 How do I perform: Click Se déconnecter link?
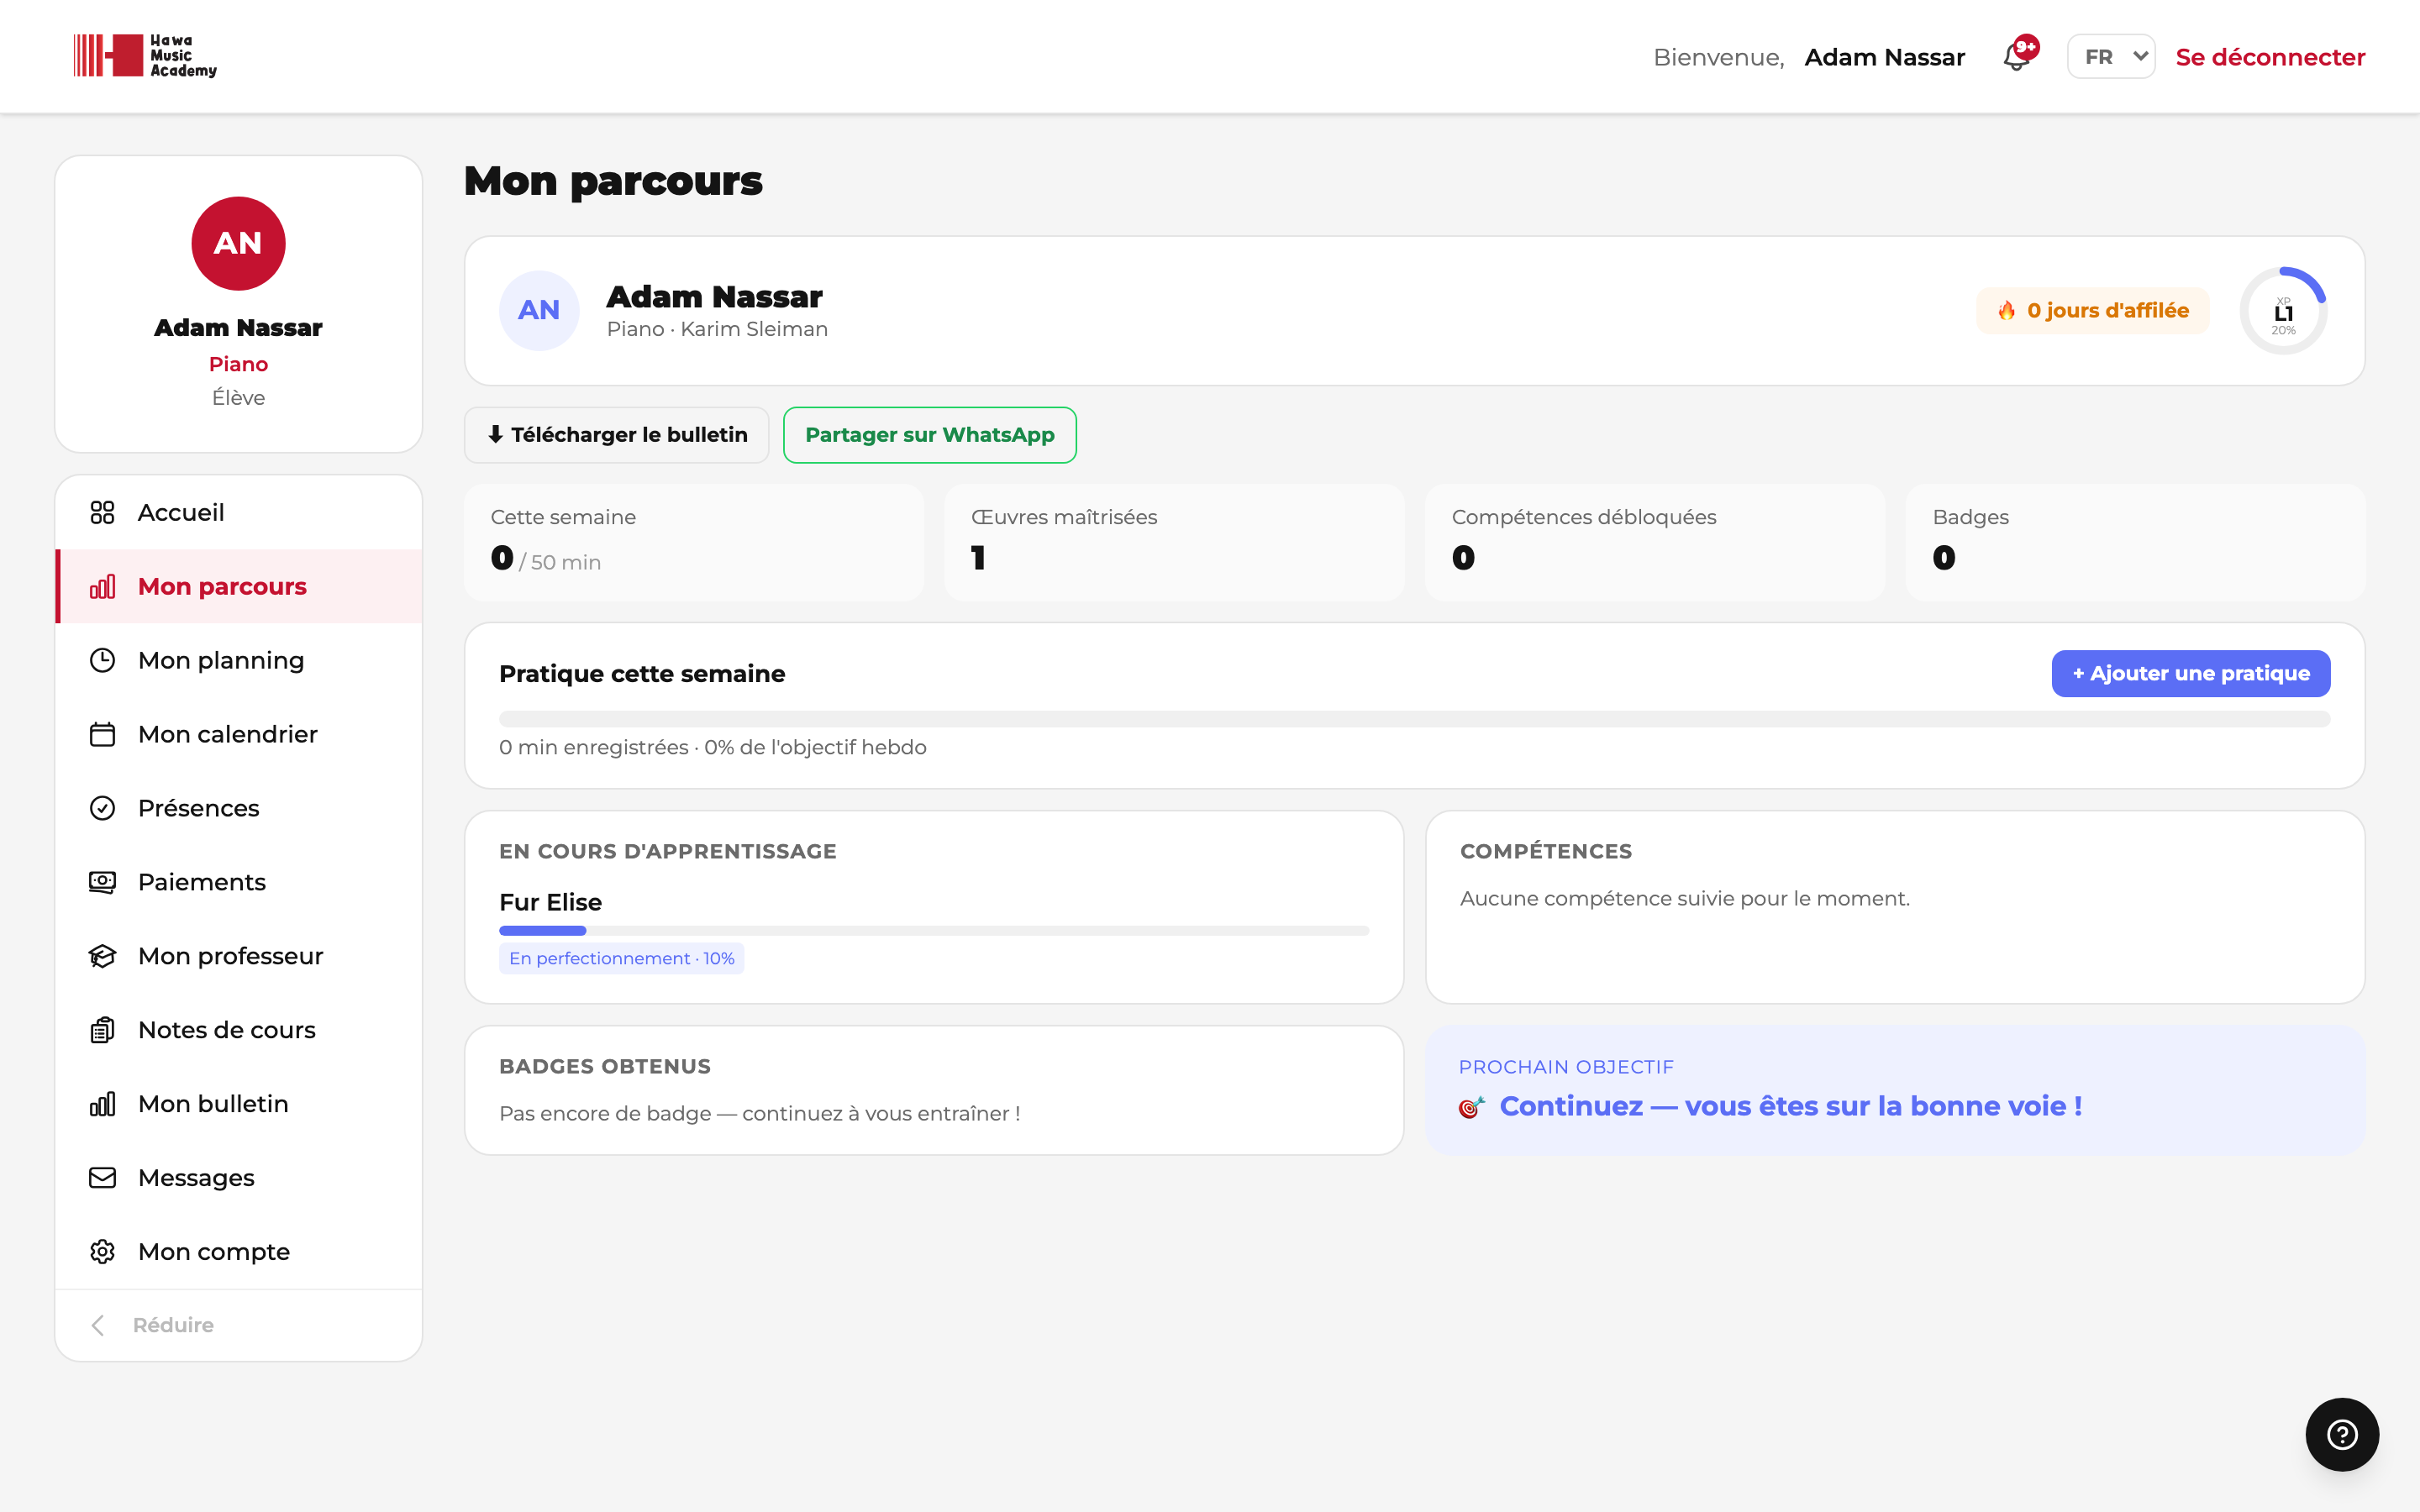[2270, 57]
